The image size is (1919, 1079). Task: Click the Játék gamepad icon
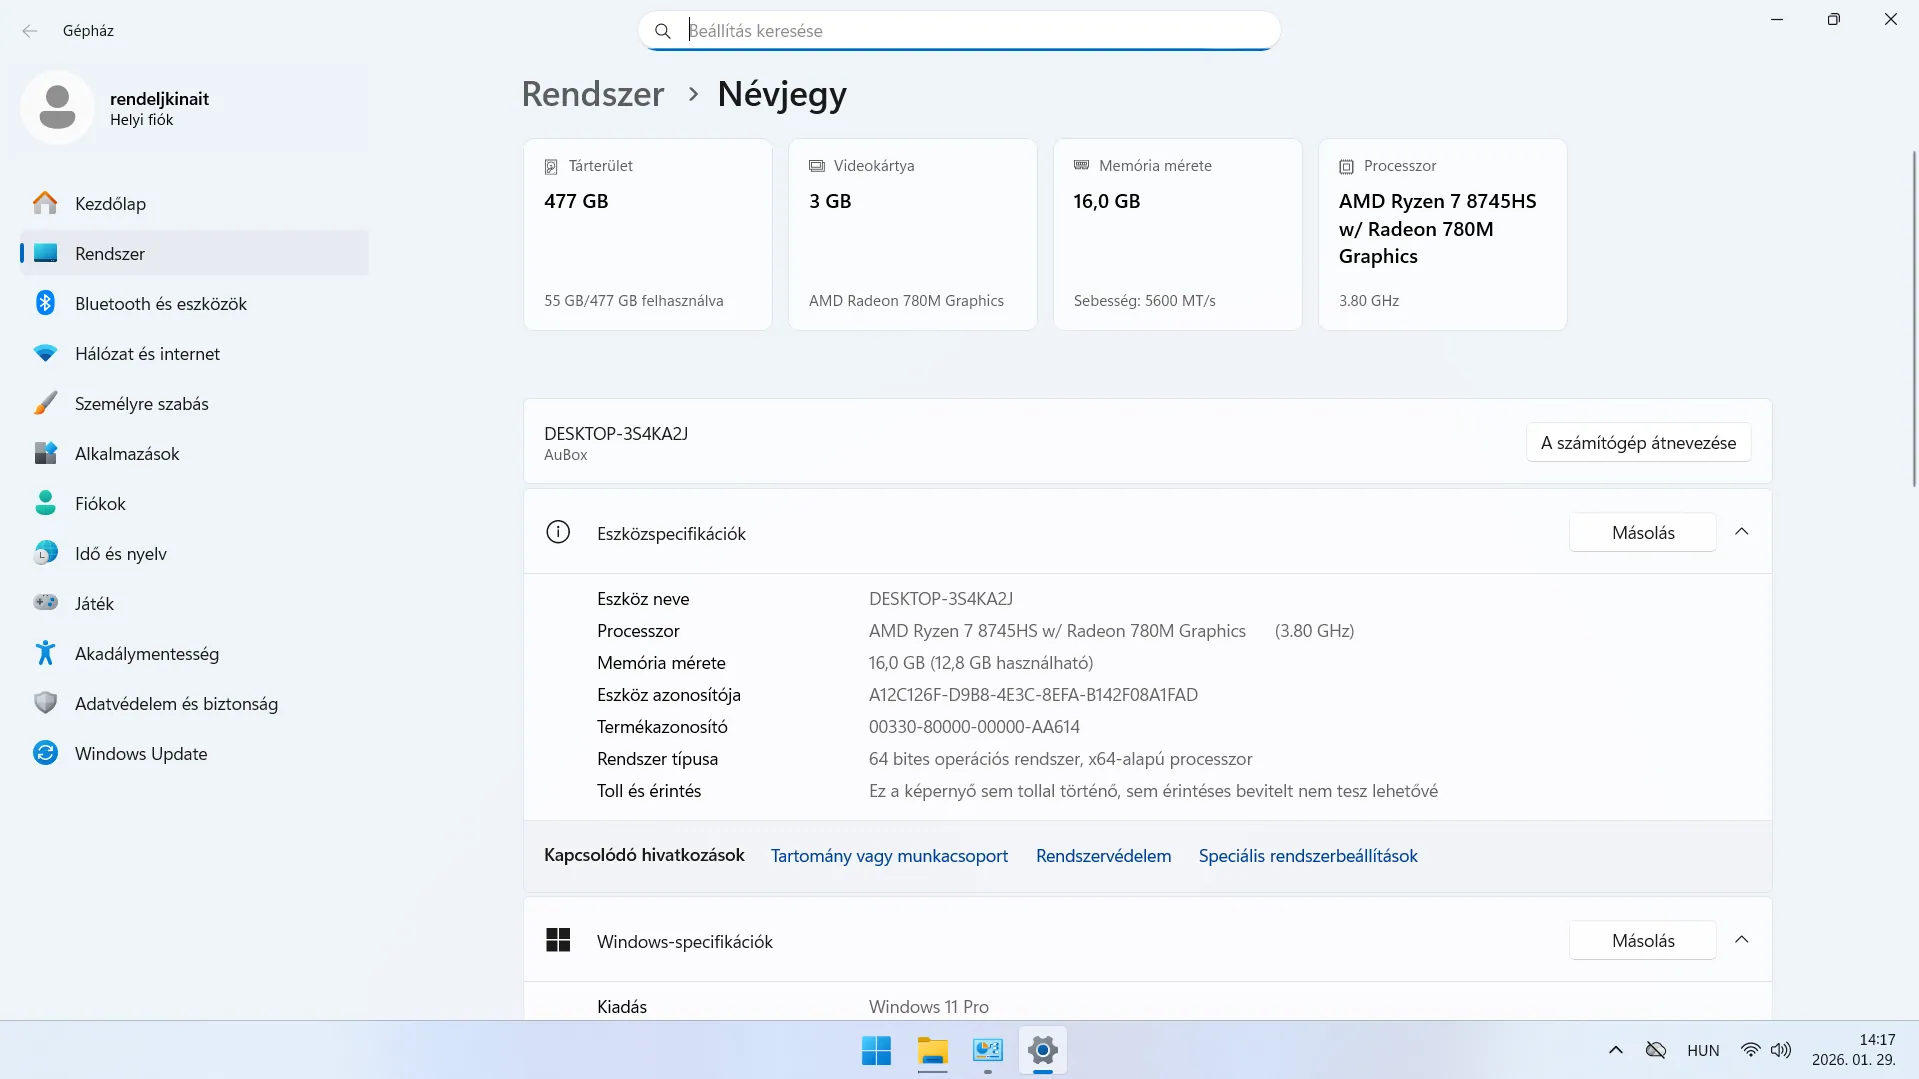pos(45,603)
